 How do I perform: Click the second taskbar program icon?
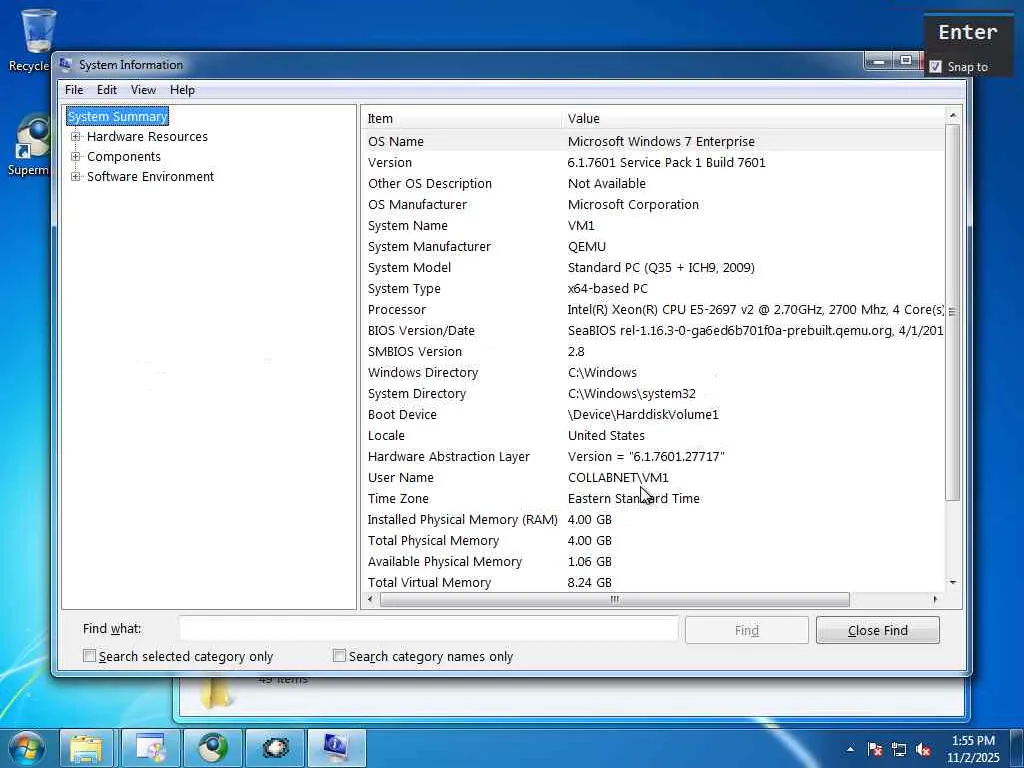click(x=150, y=748)
